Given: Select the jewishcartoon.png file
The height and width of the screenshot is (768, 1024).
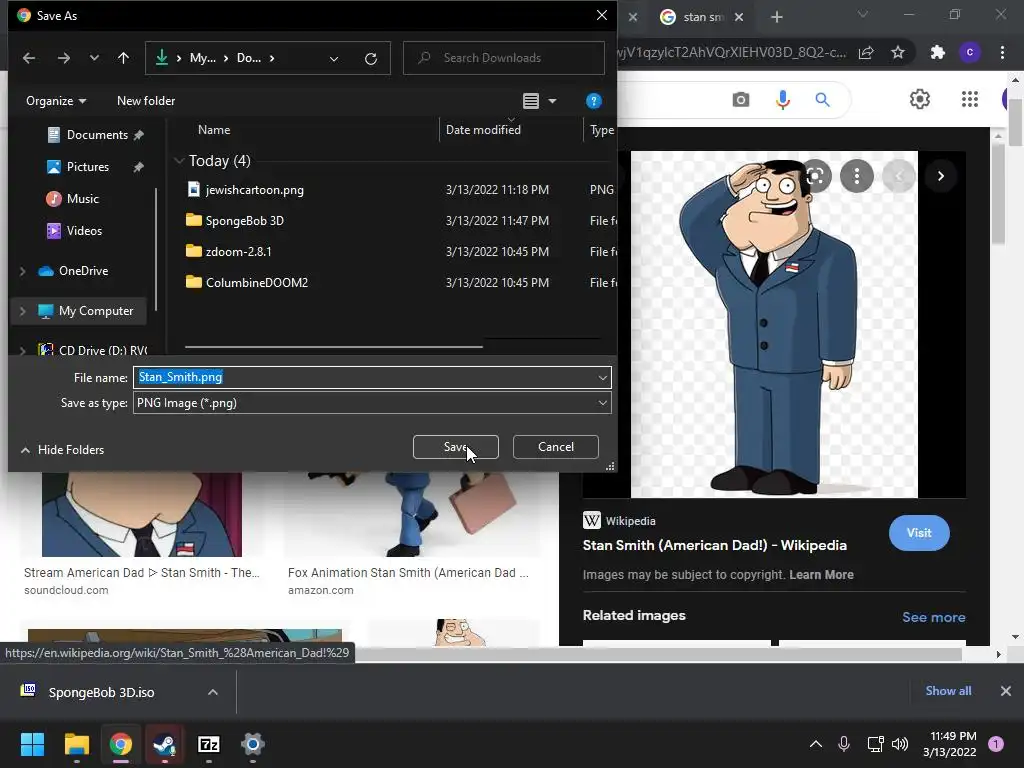Looking at the screenshot, I should [254, 190].
